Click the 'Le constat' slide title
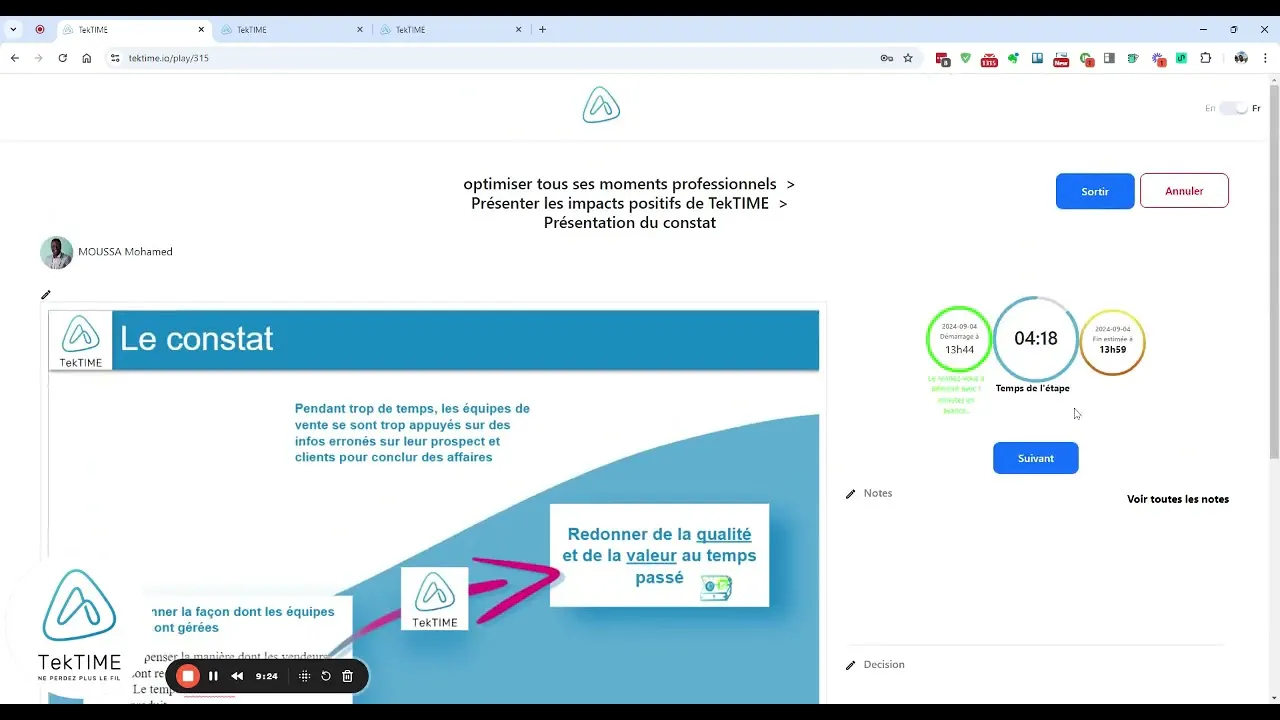This screenshot has height=720, width=1280. pos(196,339)
